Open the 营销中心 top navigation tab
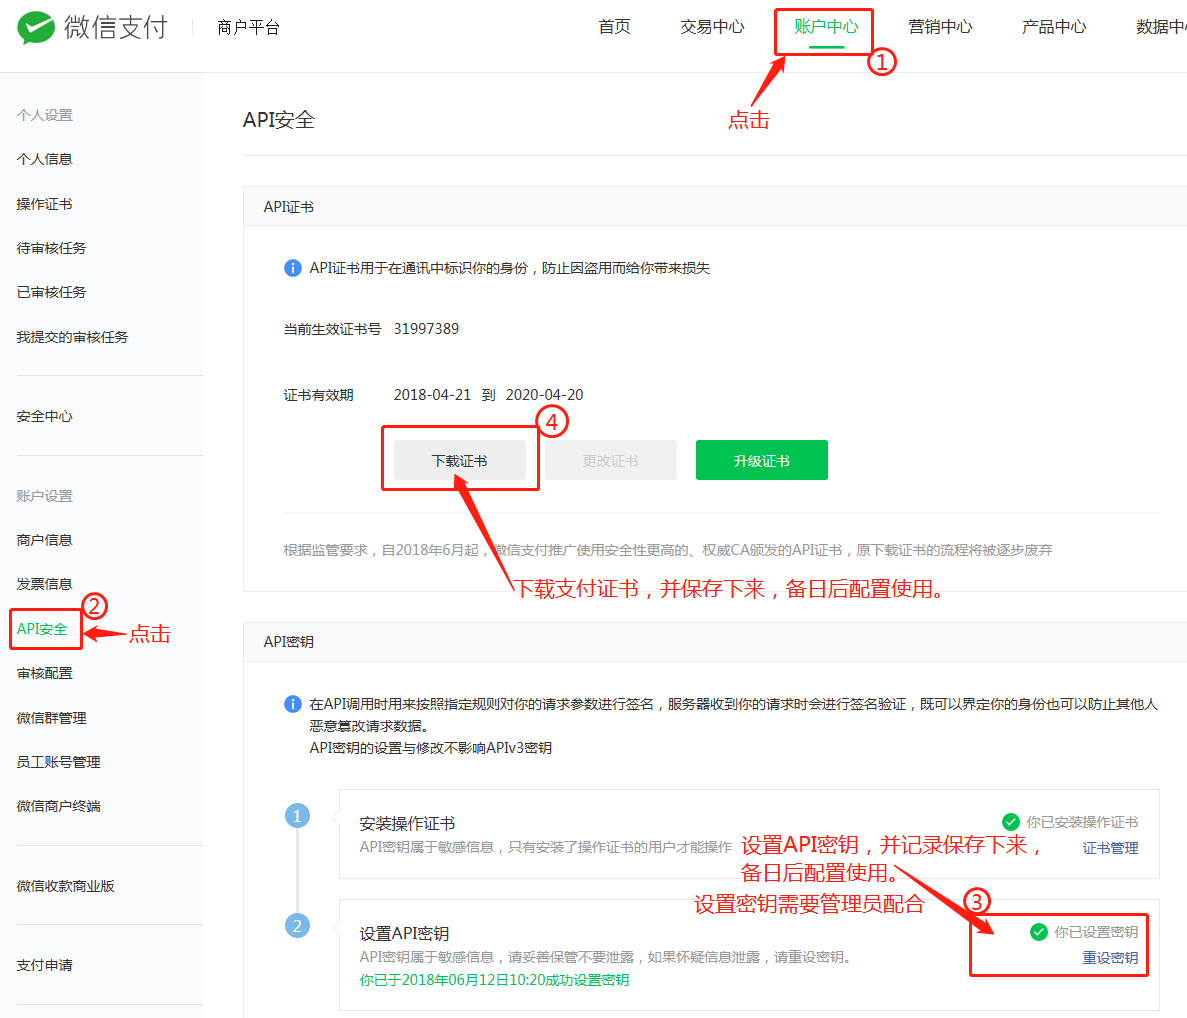 click(x=939, y=27)
